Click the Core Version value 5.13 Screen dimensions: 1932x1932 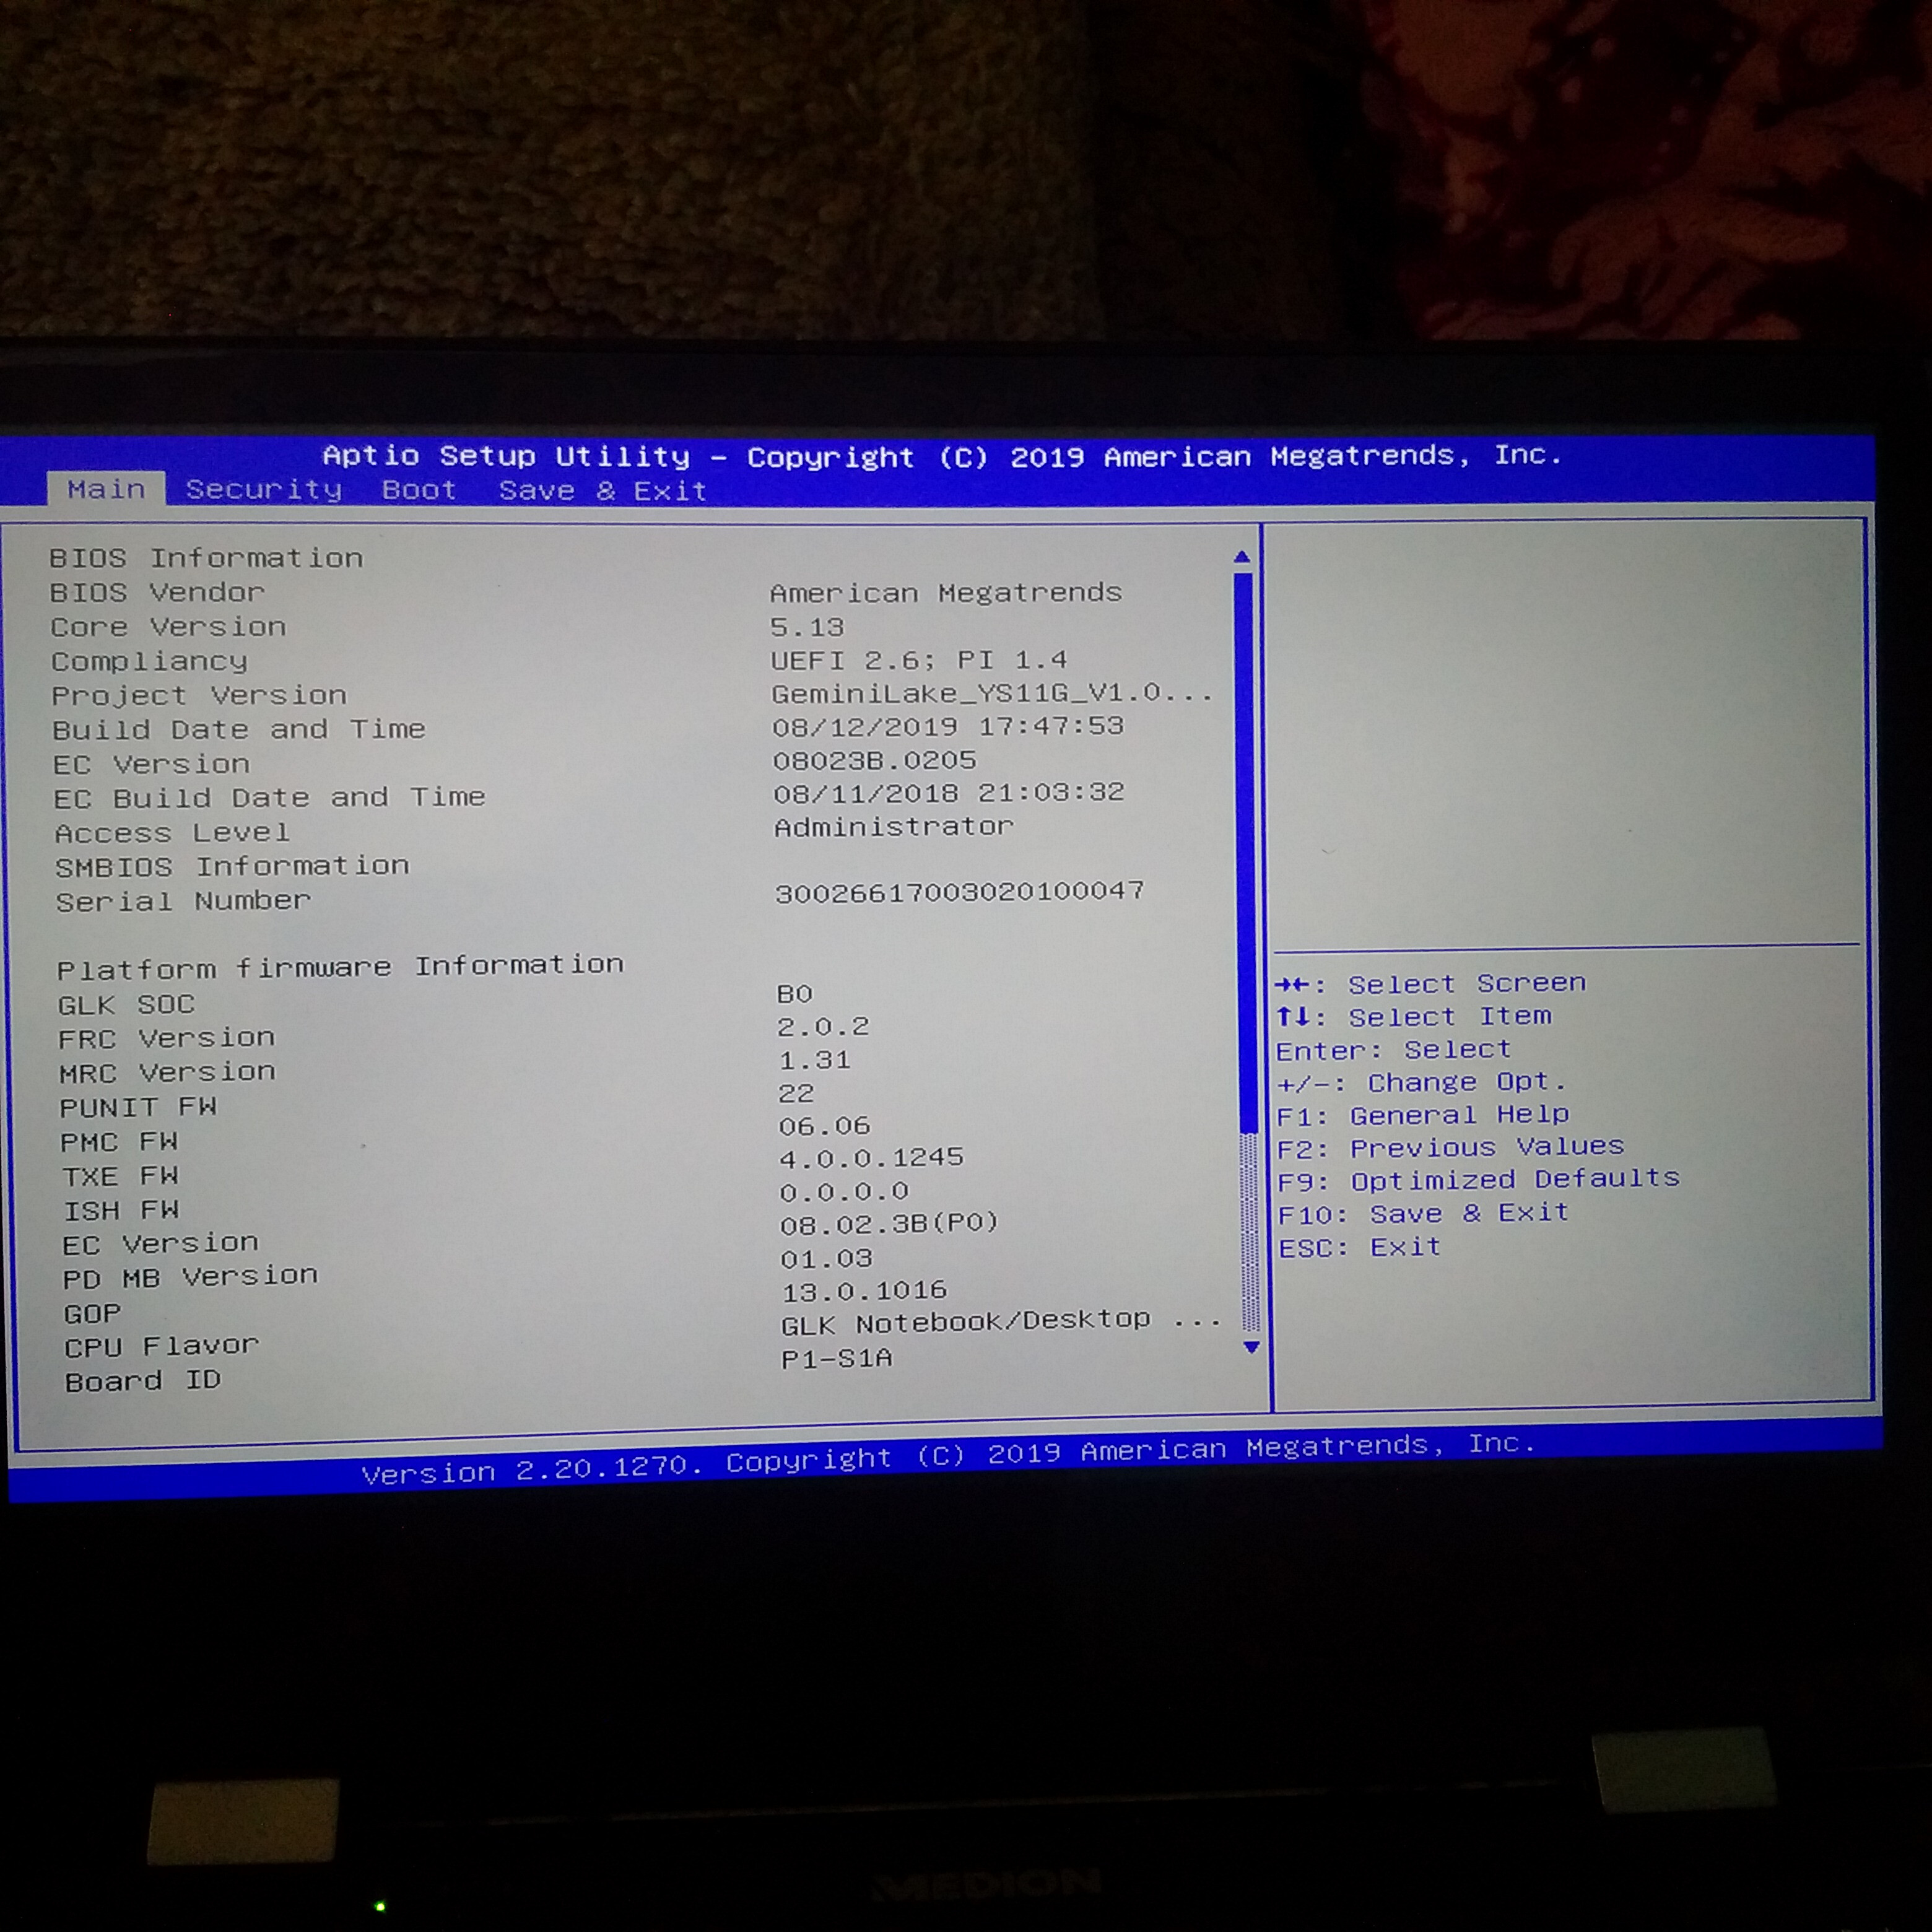[x=807, y=627]
